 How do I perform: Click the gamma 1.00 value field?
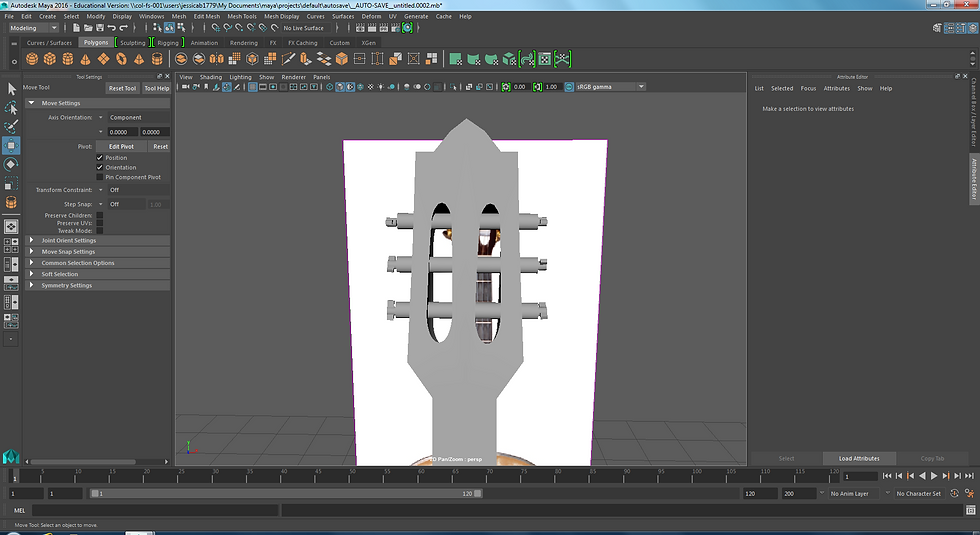coord(552,87)
